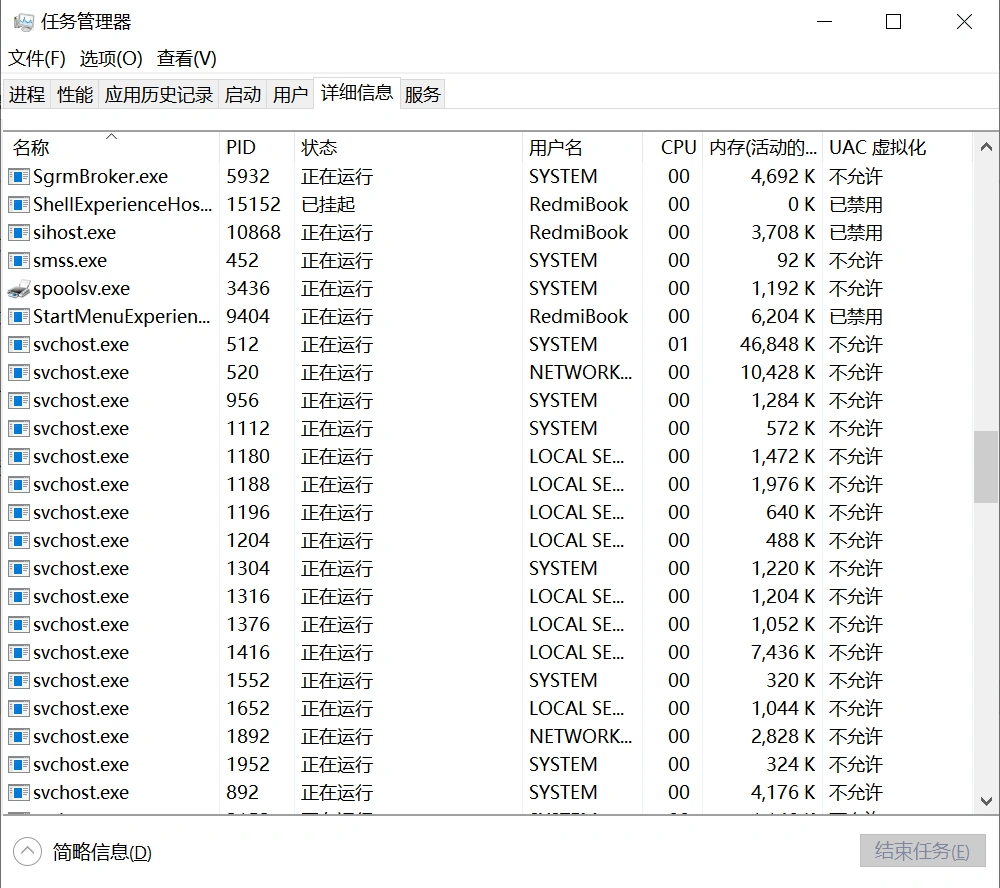
Task: Click icon of svchost.exe with PID 1892
Action: point(18,737)
